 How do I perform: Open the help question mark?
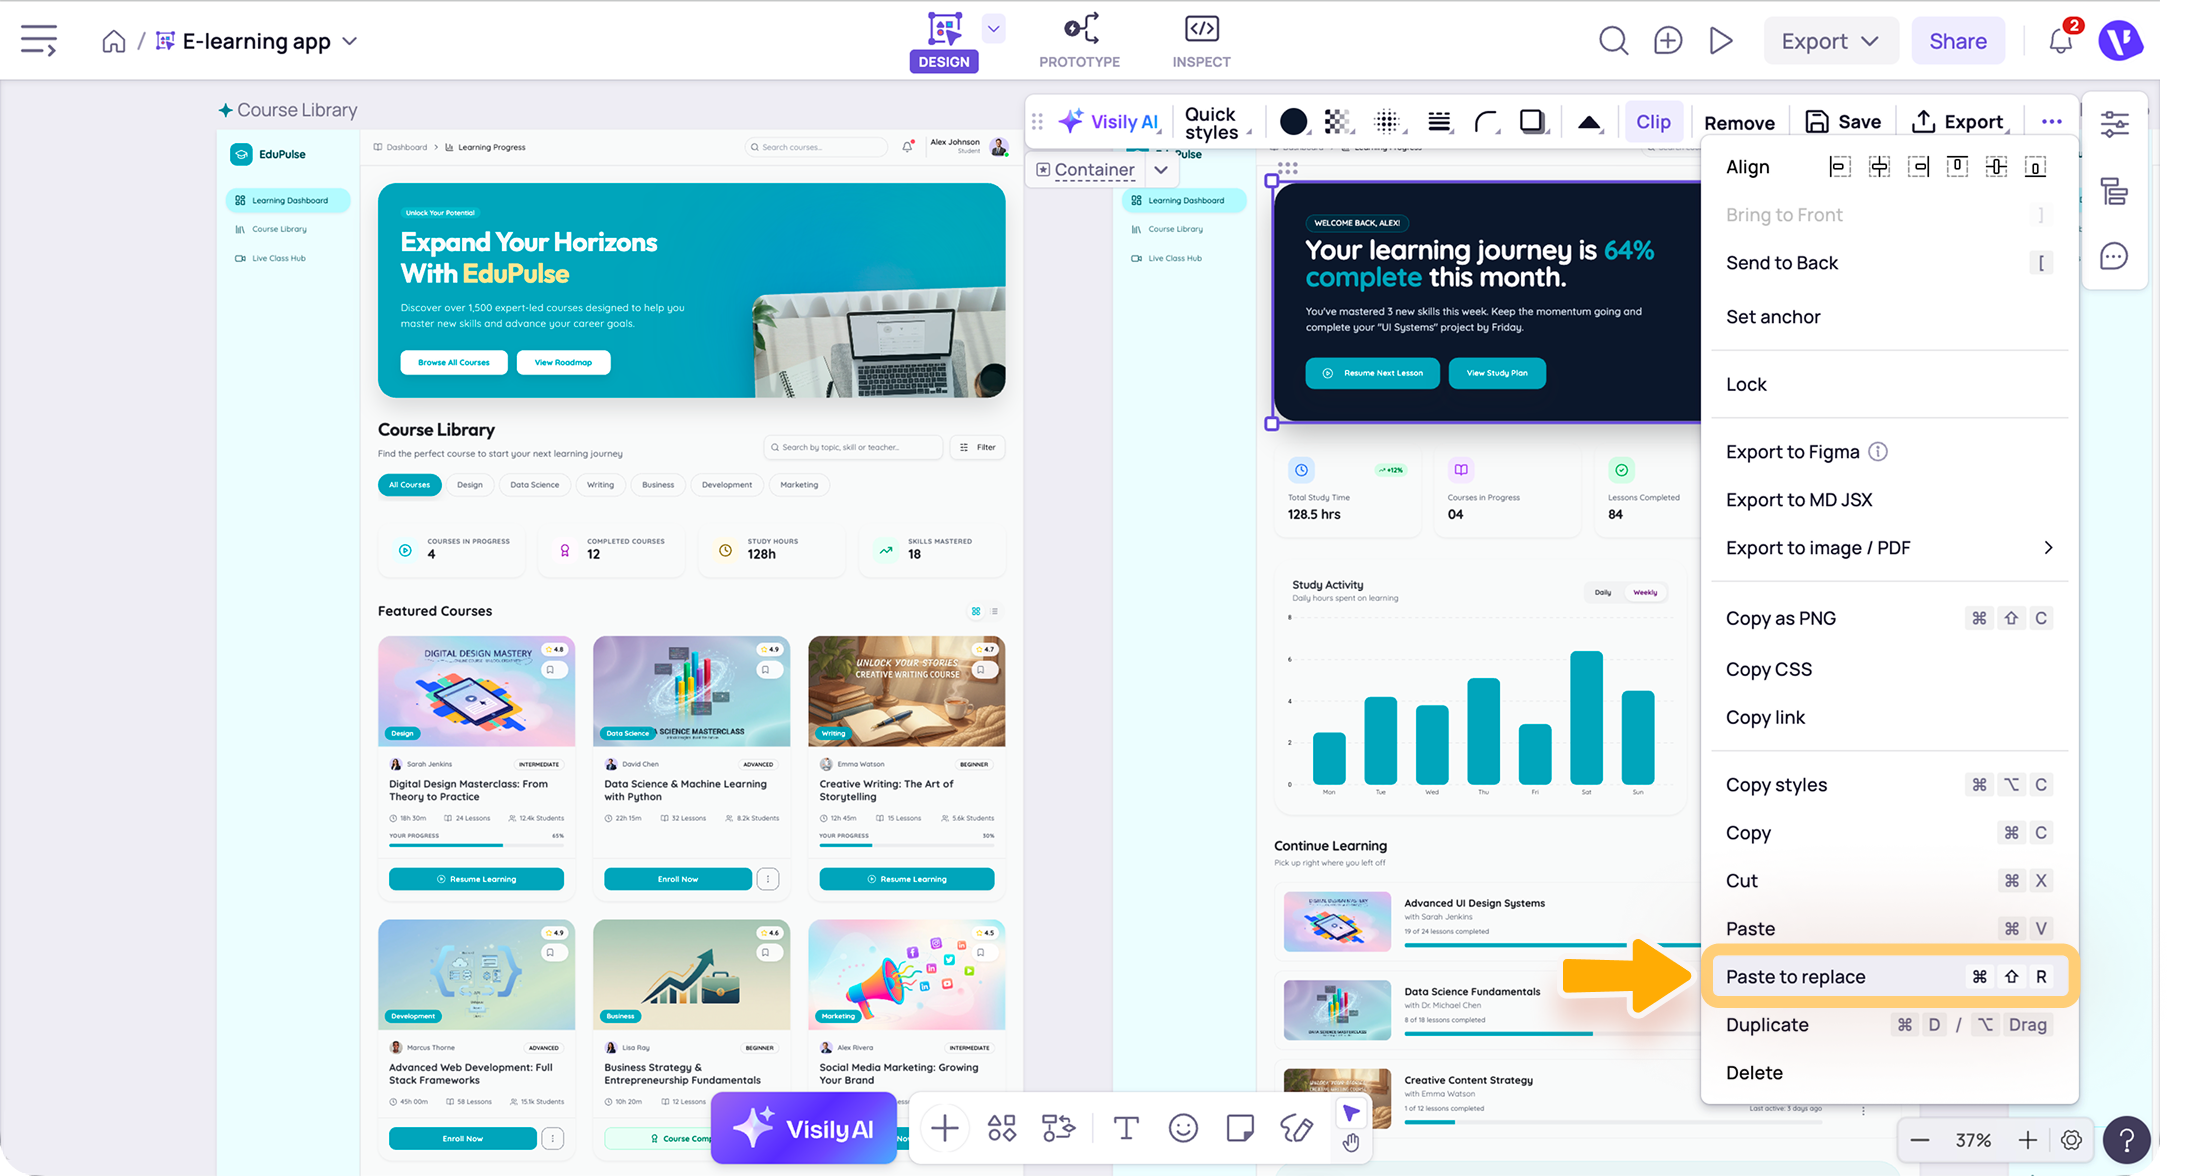pyautogui.click(x=2126, y=1140)
